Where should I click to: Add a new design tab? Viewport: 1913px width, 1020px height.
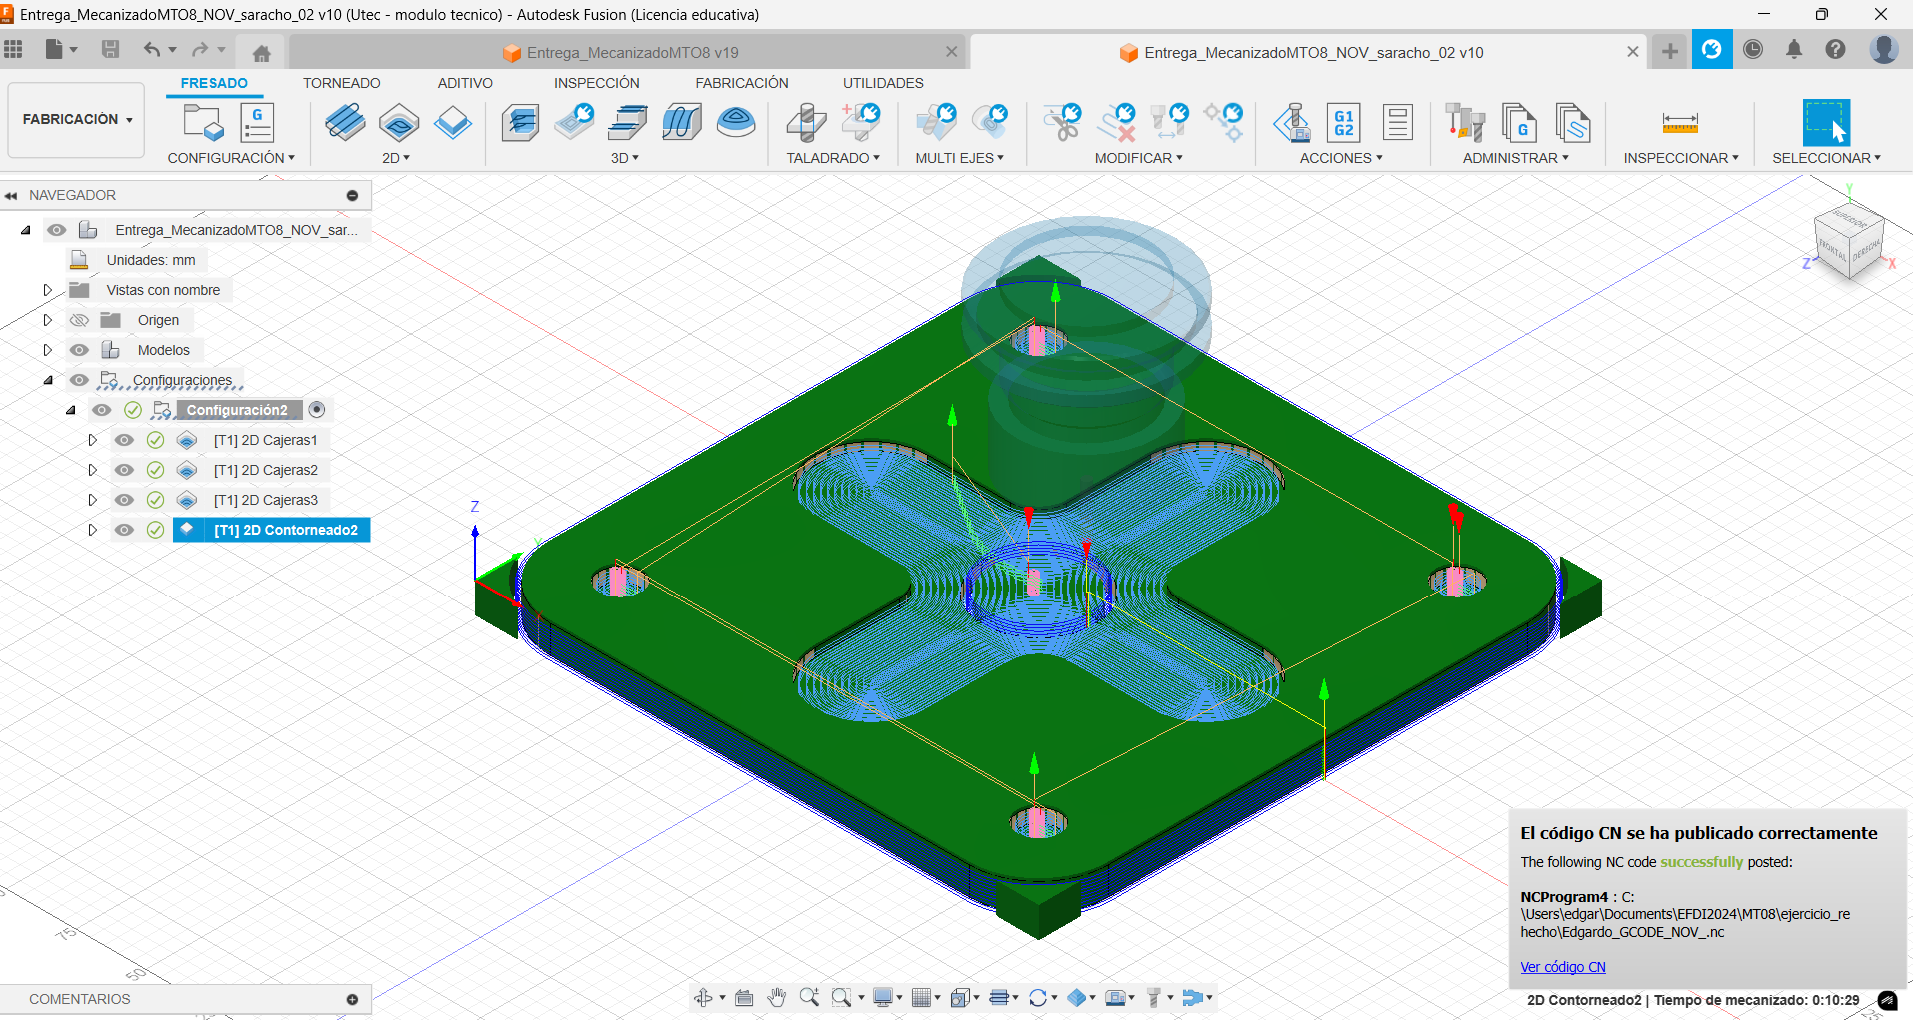pos(1670,51)
